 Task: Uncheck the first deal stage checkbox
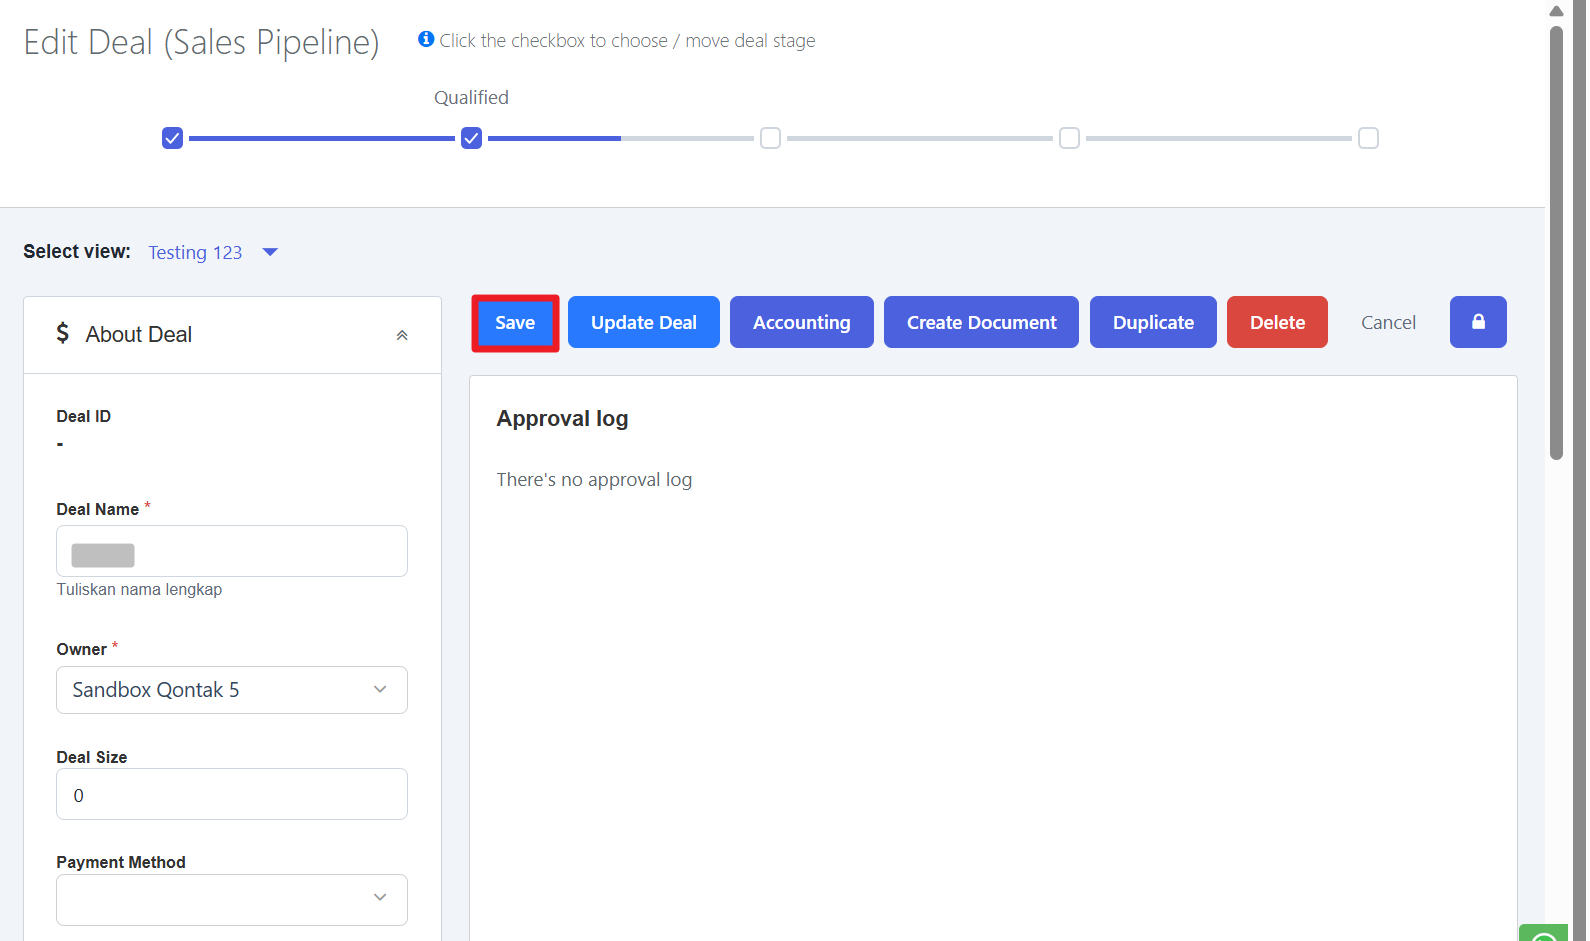pyautogui.click(x=172, y=138)
